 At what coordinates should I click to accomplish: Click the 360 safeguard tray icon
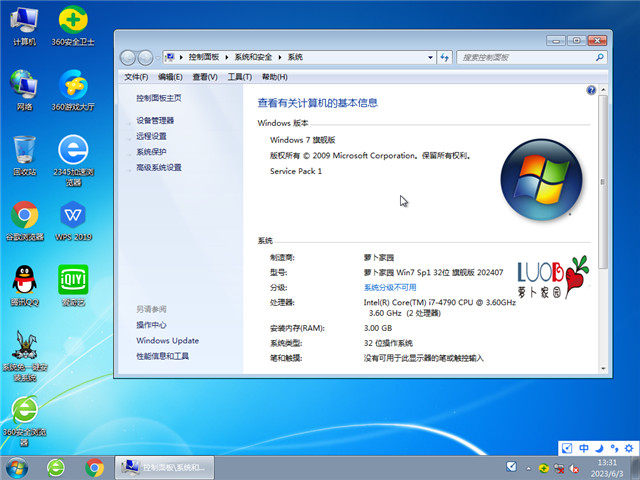point(543,468)
